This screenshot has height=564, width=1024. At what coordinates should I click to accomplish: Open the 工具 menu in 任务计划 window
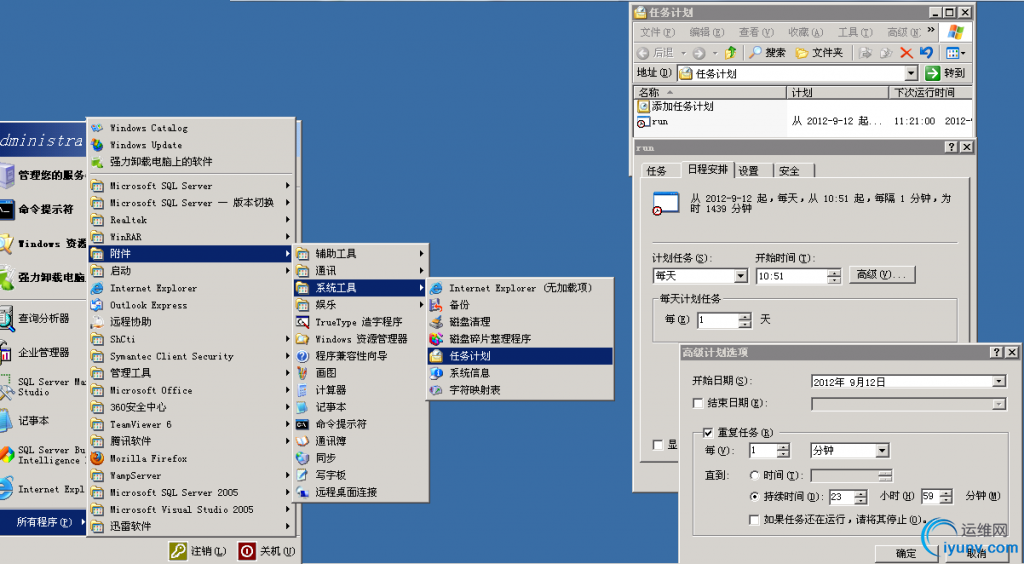pyautogui.click(x=855, y=32)
